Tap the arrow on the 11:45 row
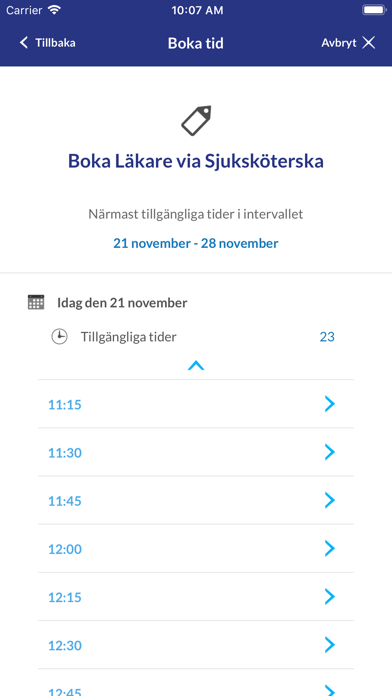This screenshot has width=392, height=696. tap(329, 500)
